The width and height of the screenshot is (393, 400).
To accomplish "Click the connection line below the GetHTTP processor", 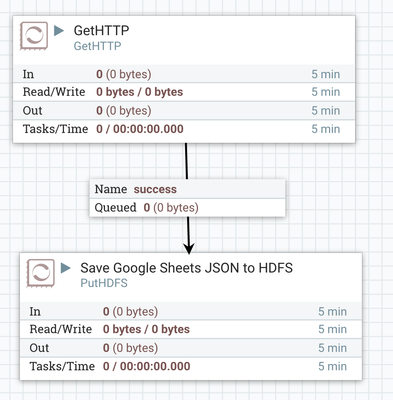I will click(186, 161).
